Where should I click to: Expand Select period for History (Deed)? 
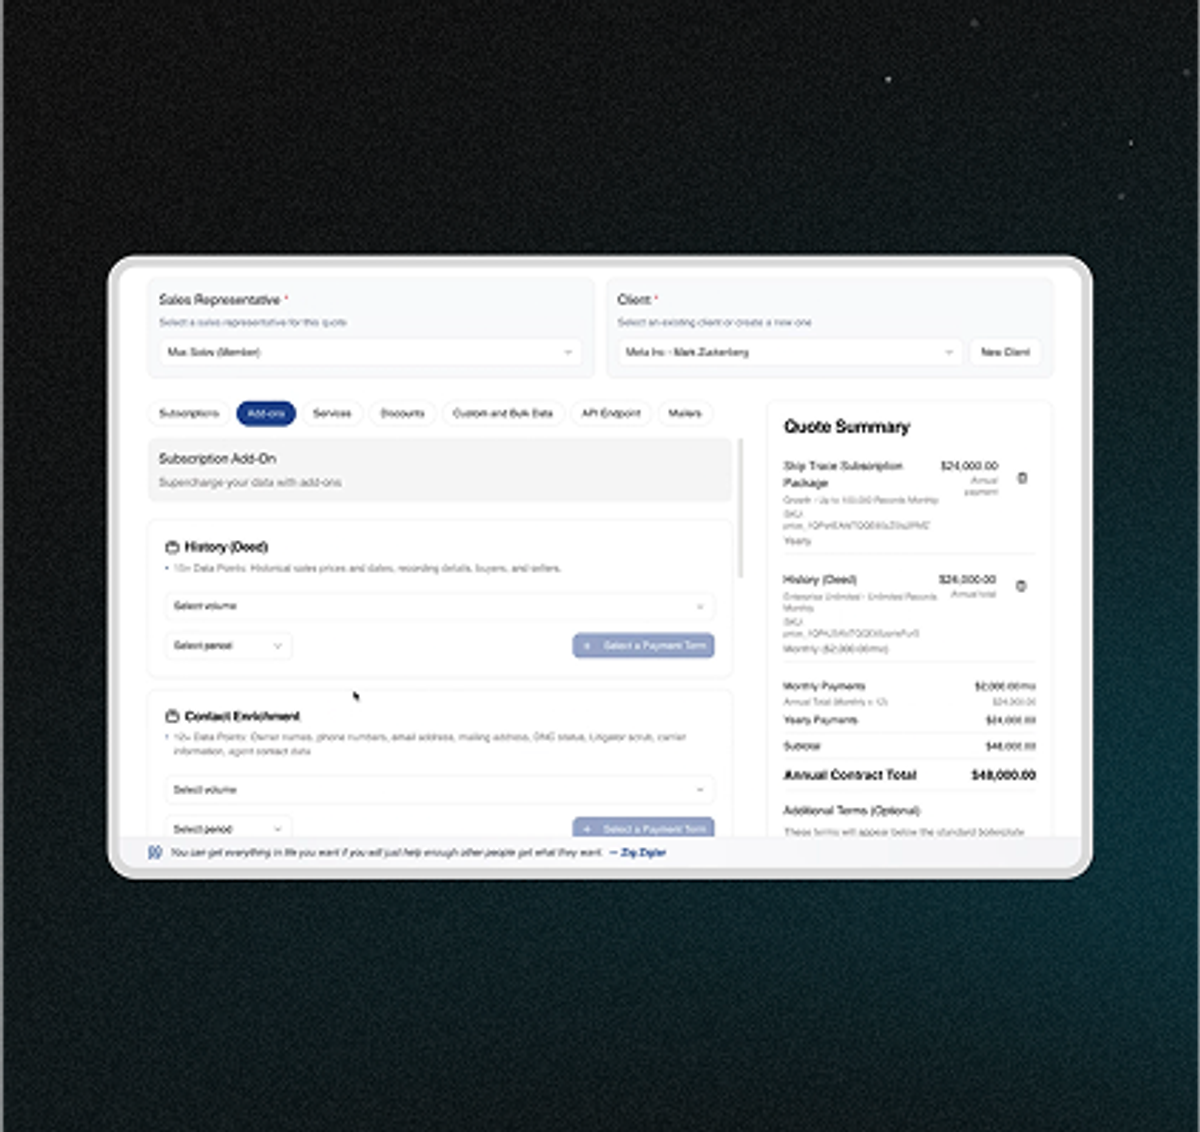tap(228, 646)
